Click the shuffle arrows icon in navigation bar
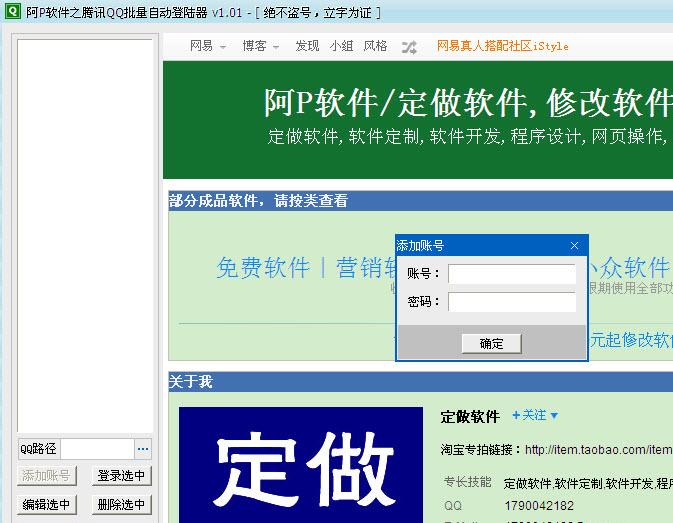 click(x=409, y=46)
